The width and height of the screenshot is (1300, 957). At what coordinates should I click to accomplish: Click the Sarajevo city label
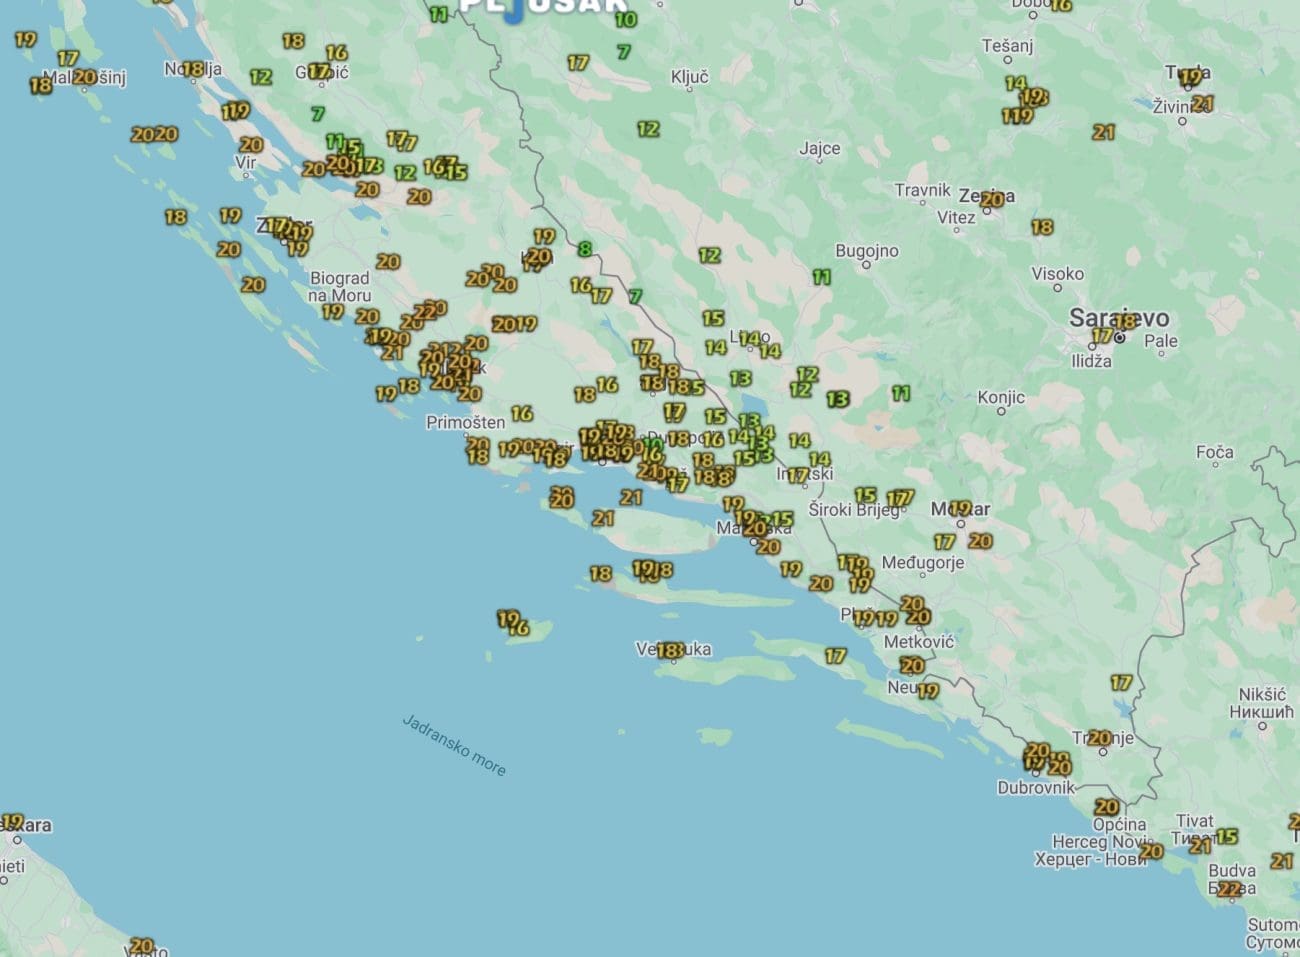point(1118,318)
